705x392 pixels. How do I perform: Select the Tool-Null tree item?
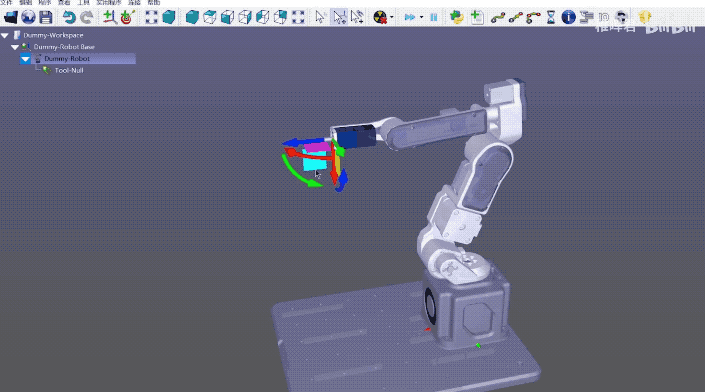coord(69,70)
